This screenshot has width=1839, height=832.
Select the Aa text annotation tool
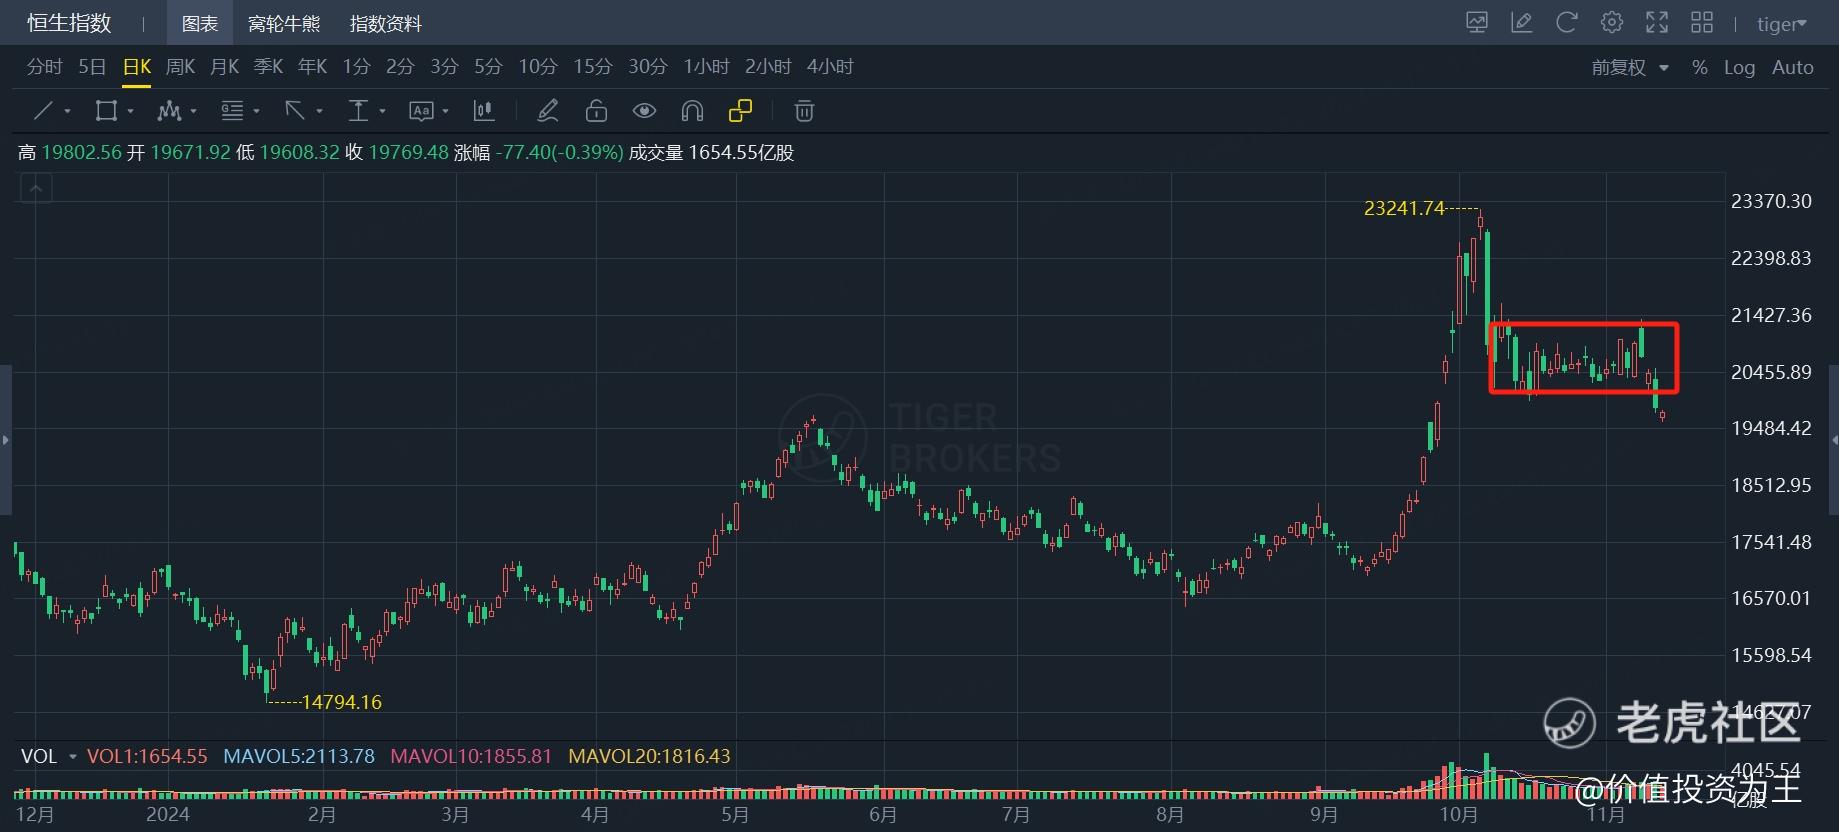coord(421,111)
